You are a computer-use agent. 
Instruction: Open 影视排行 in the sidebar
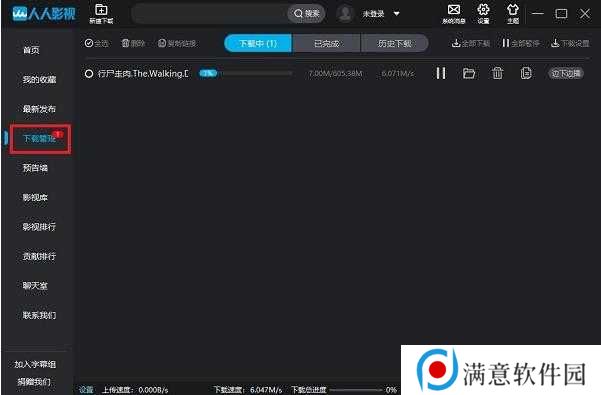39,227
